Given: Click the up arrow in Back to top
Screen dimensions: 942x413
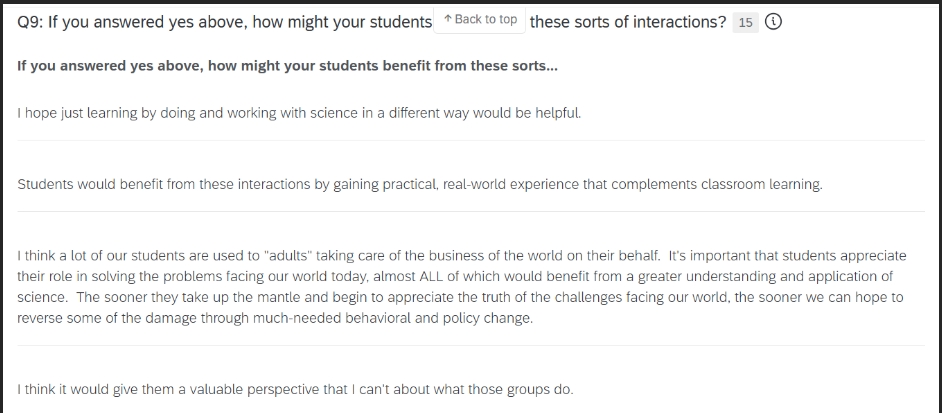Looking at the screenshot, I should coord(447,19).
